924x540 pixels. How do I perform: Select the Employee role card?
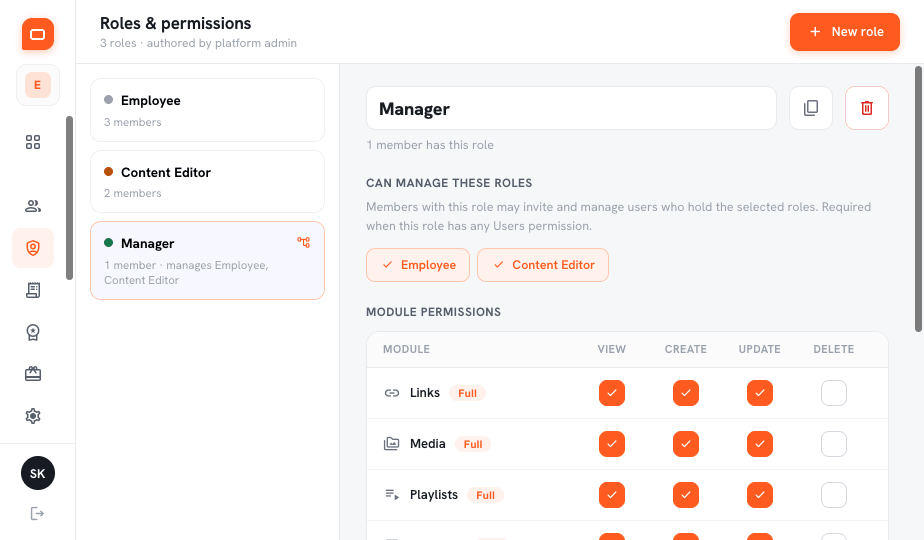coord(207,110)
